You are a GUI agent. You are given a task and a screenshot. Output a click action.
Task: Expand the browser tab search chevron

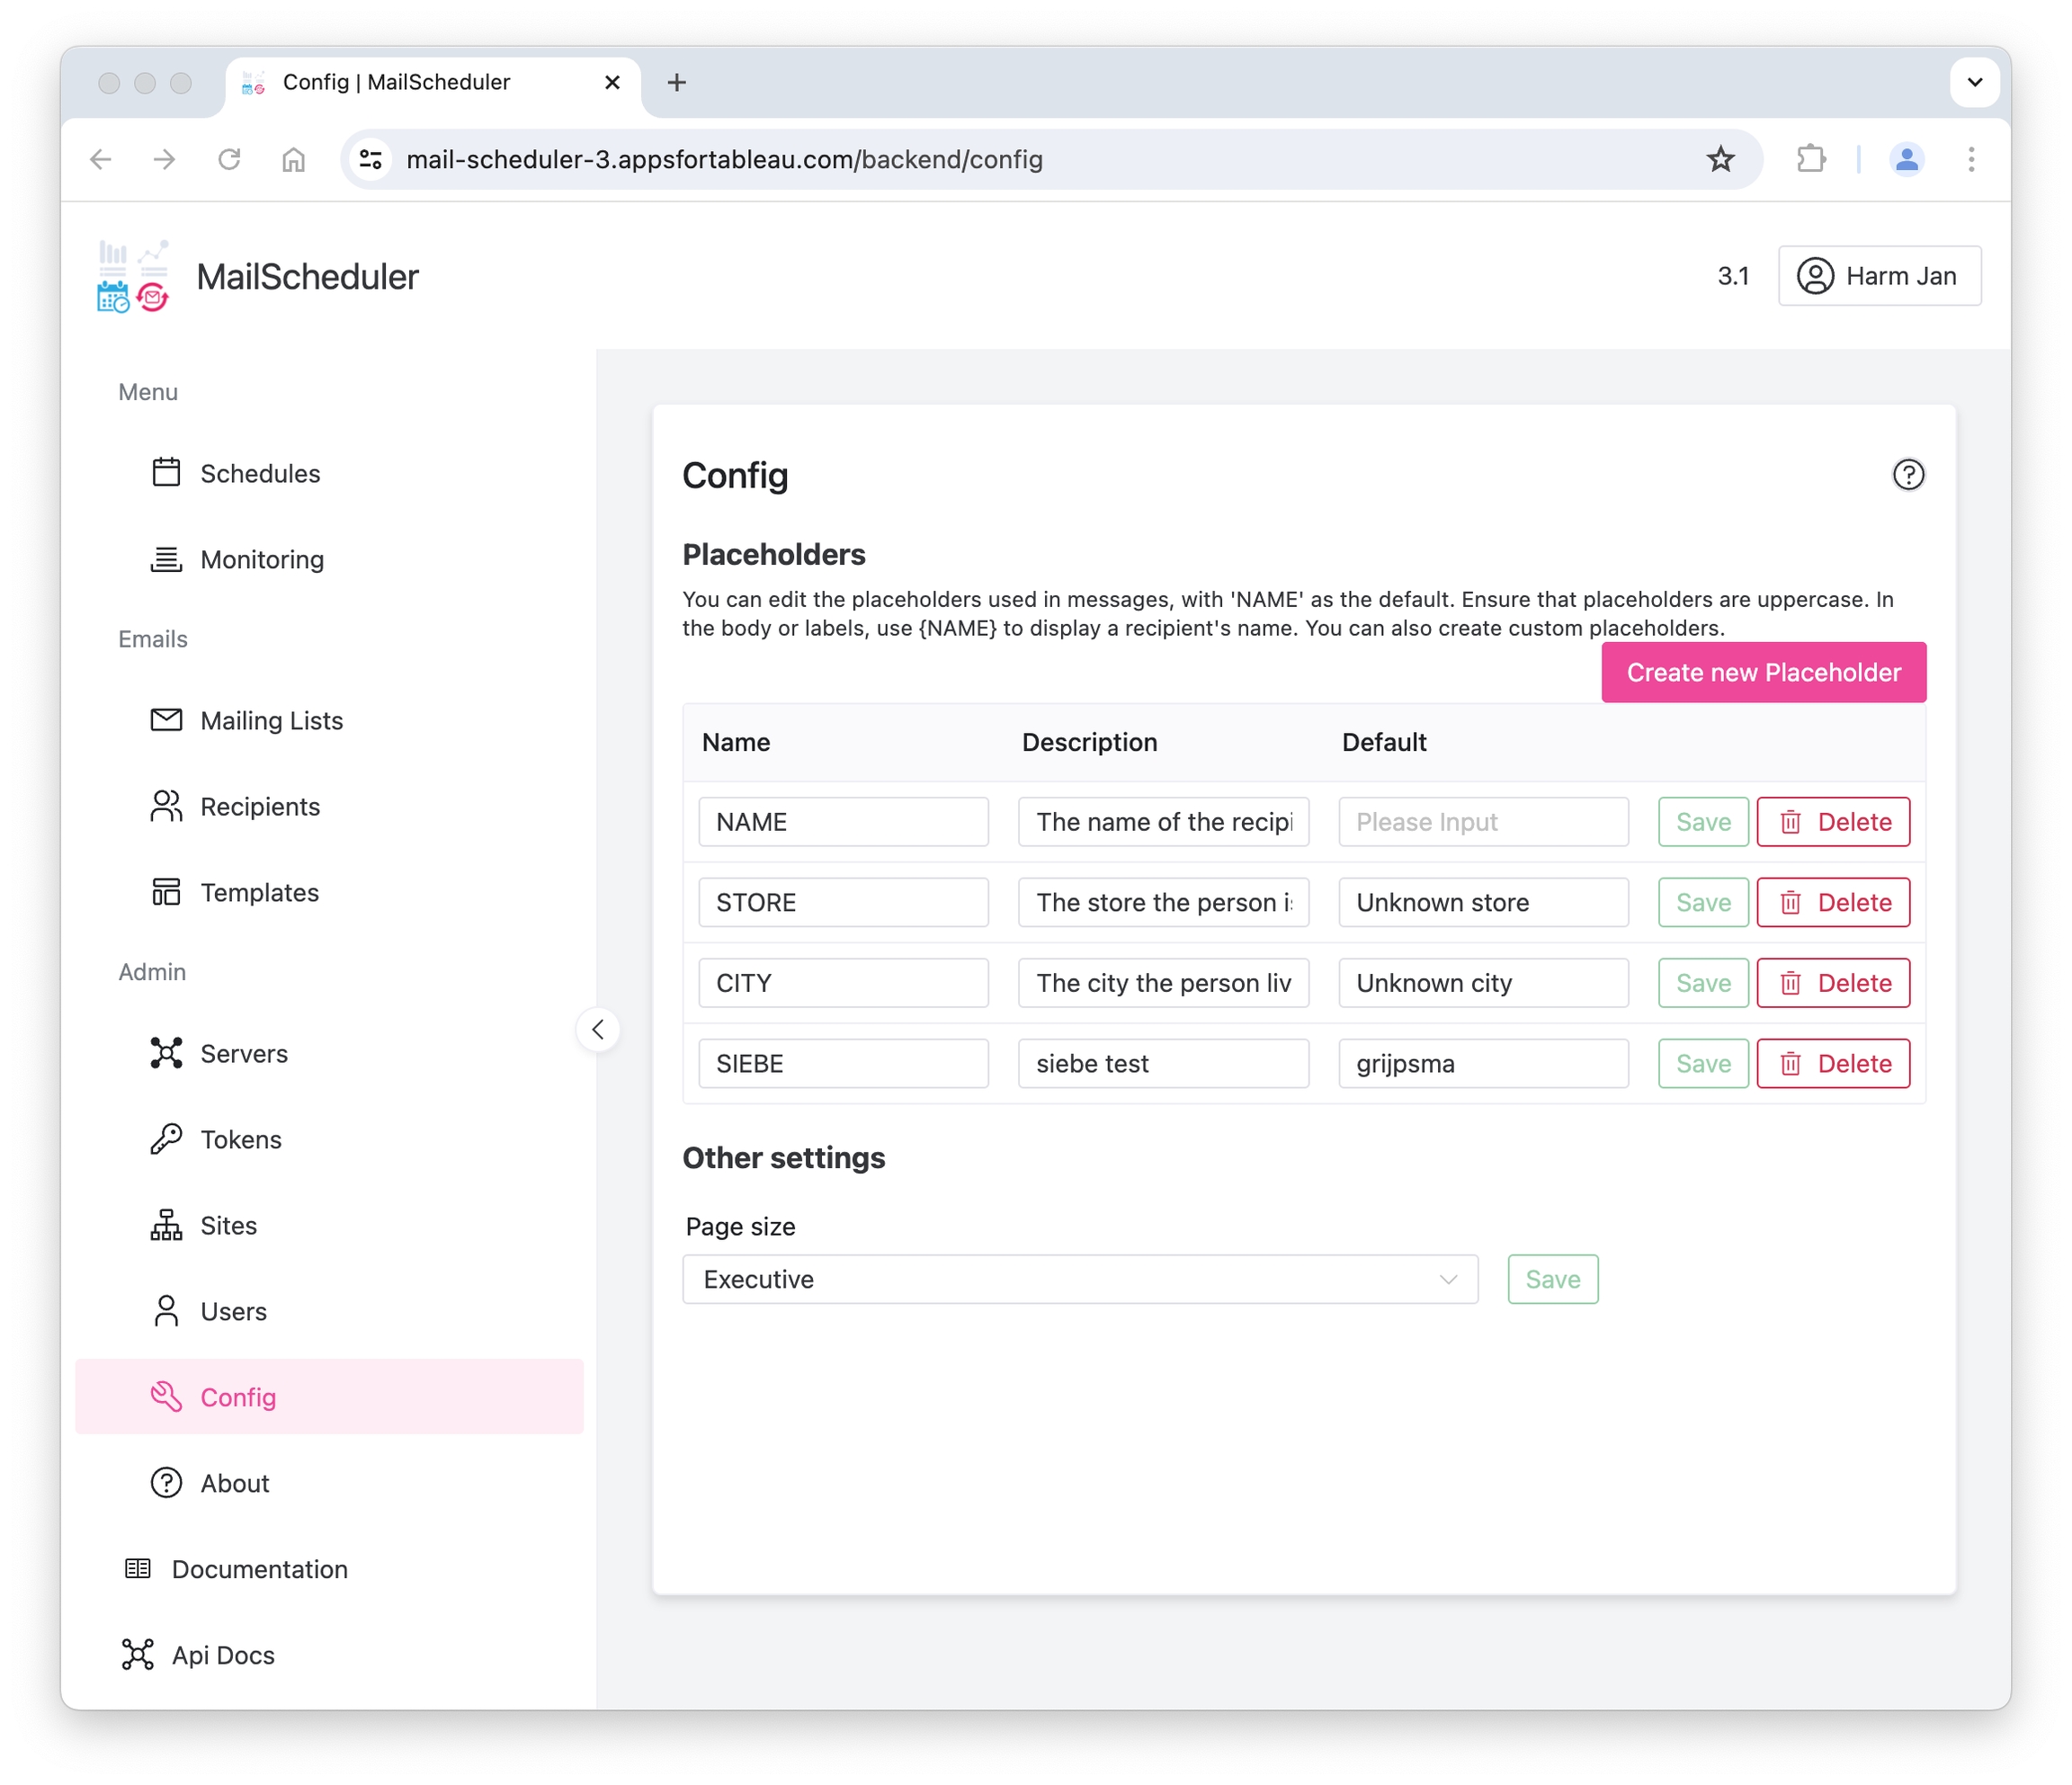coord(1974,82)
